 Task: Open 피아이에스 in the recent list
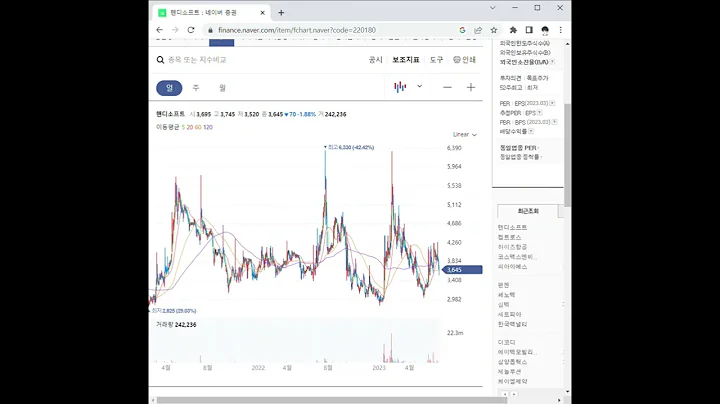(512, 267)
